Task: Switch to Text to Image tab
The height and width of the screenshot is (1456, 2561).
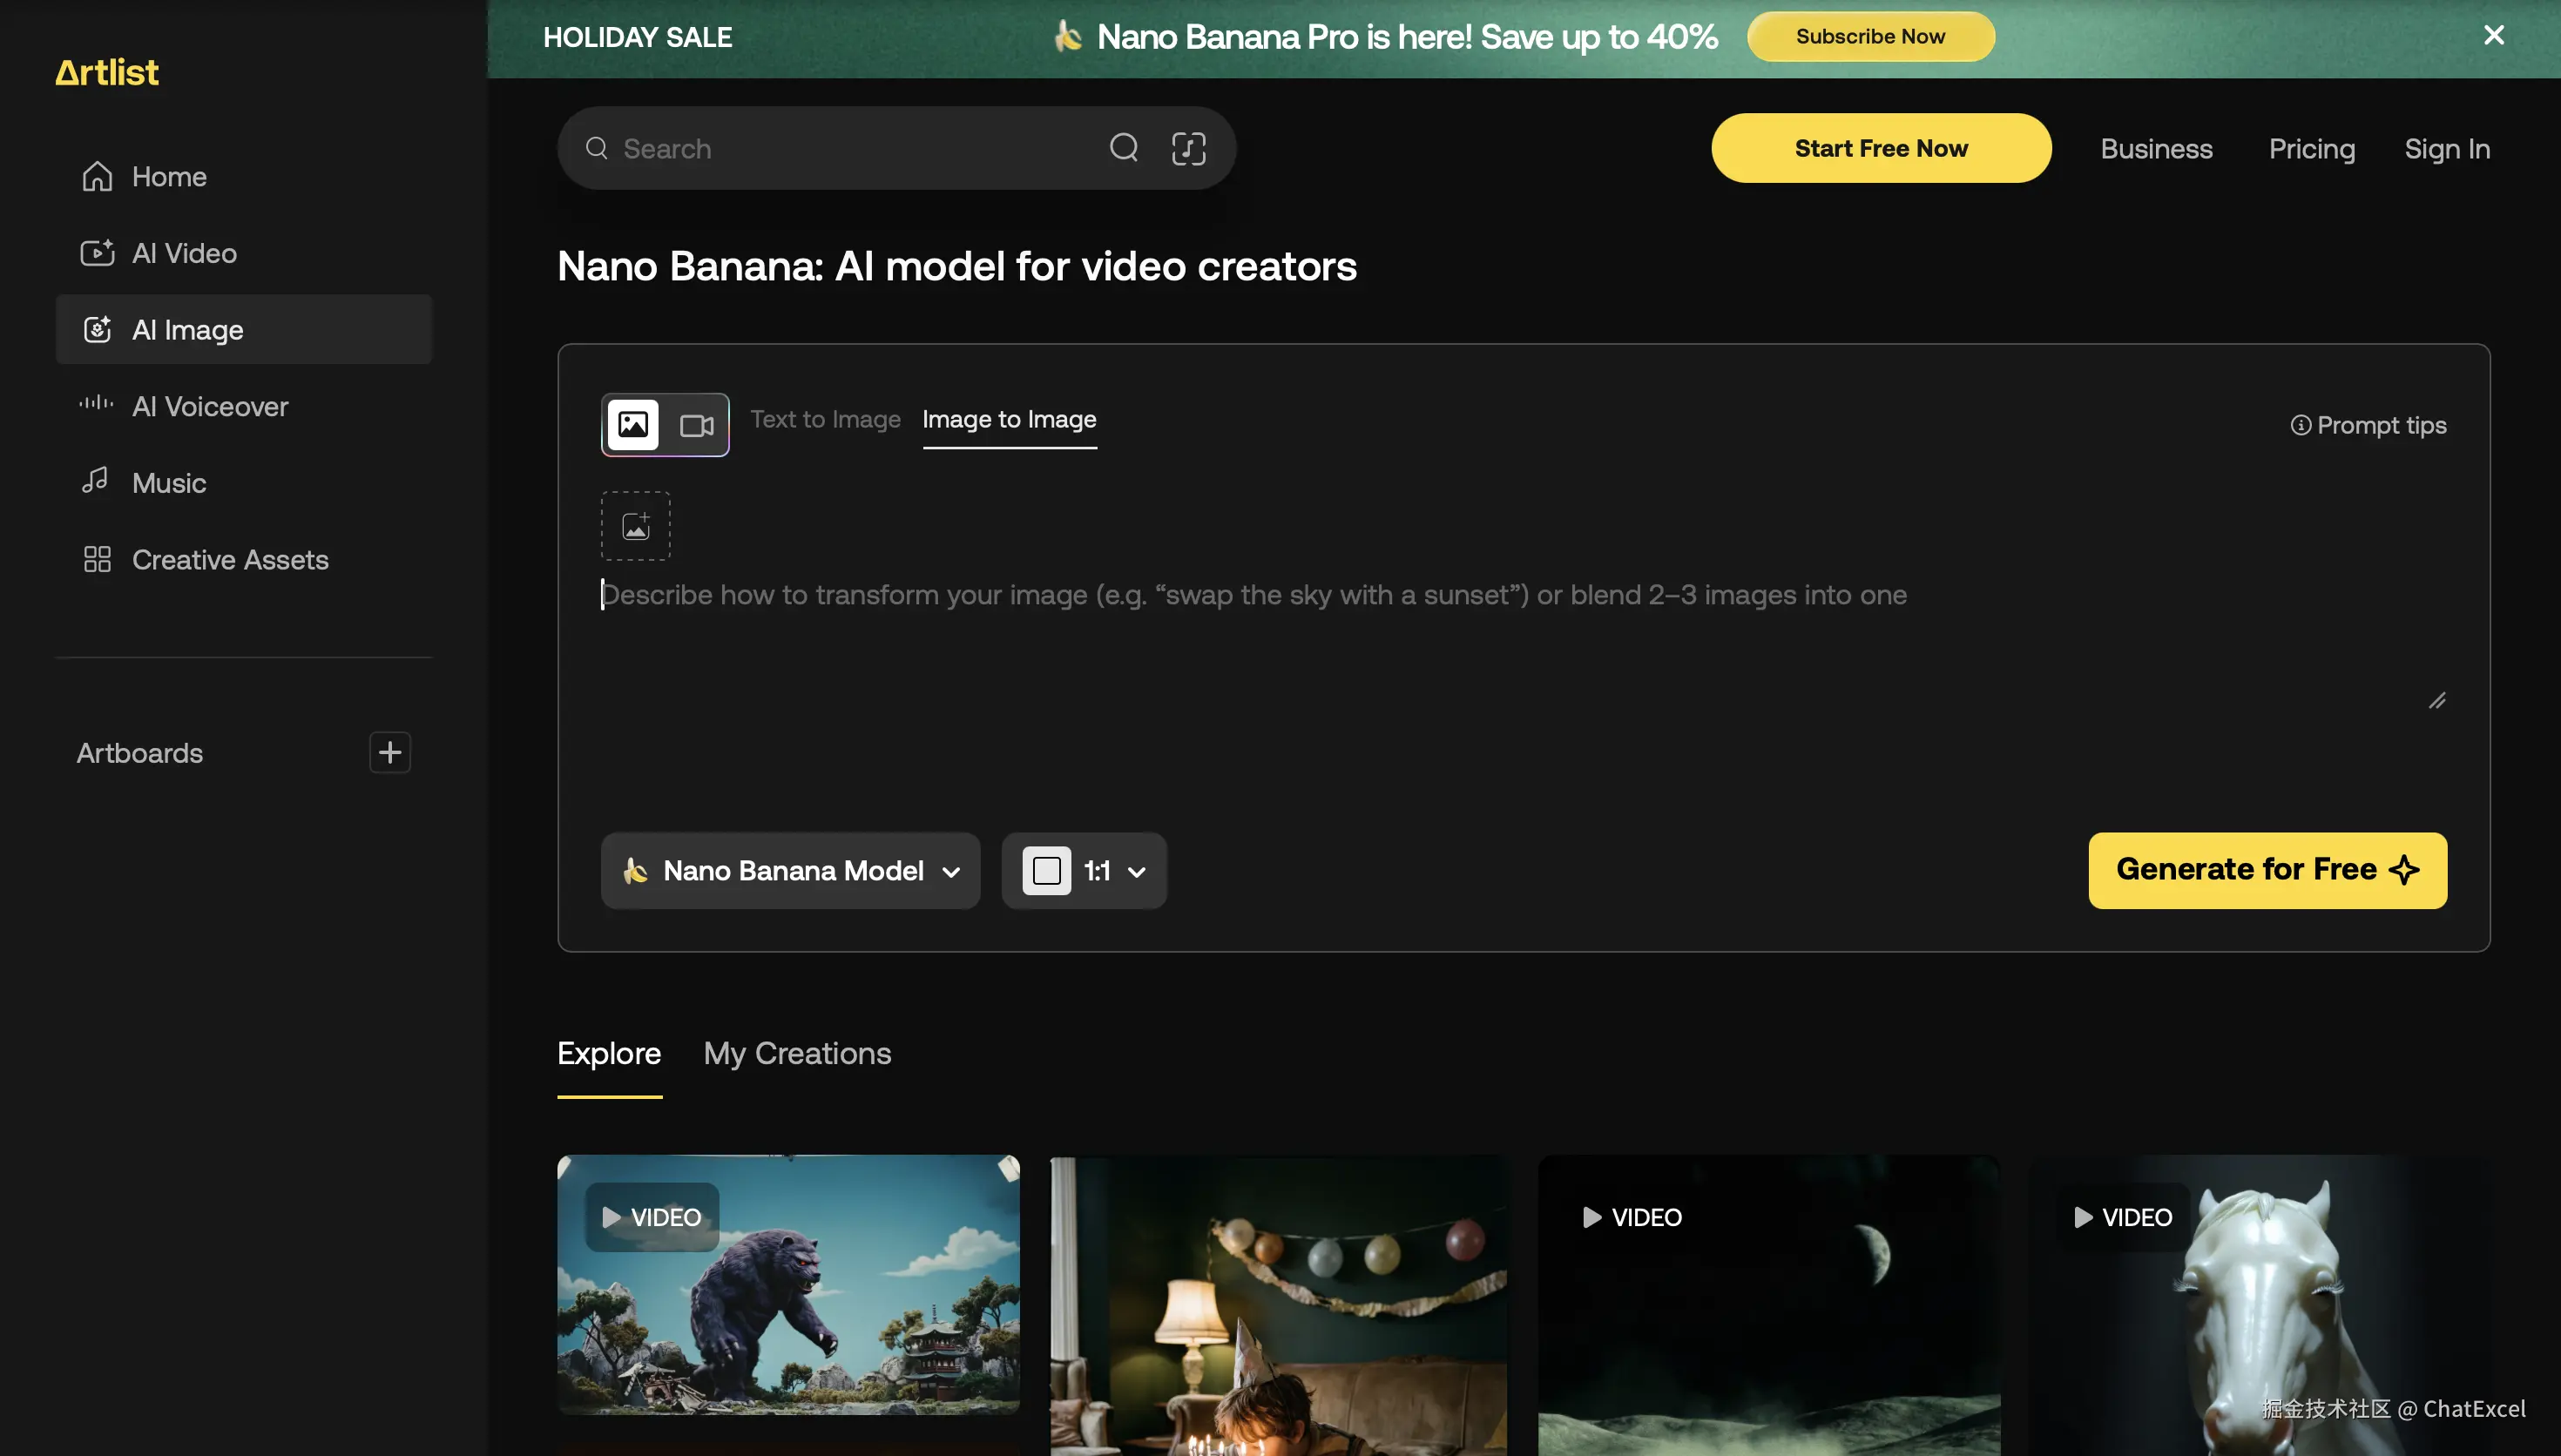Action: [x=825, y=419]
